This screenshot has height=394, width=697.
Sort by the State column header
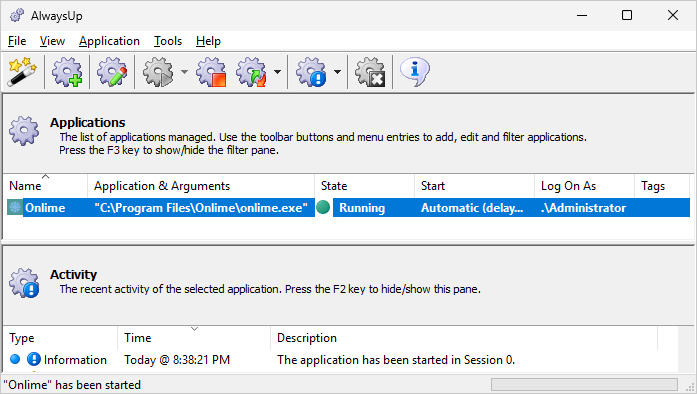pos(365,186)
